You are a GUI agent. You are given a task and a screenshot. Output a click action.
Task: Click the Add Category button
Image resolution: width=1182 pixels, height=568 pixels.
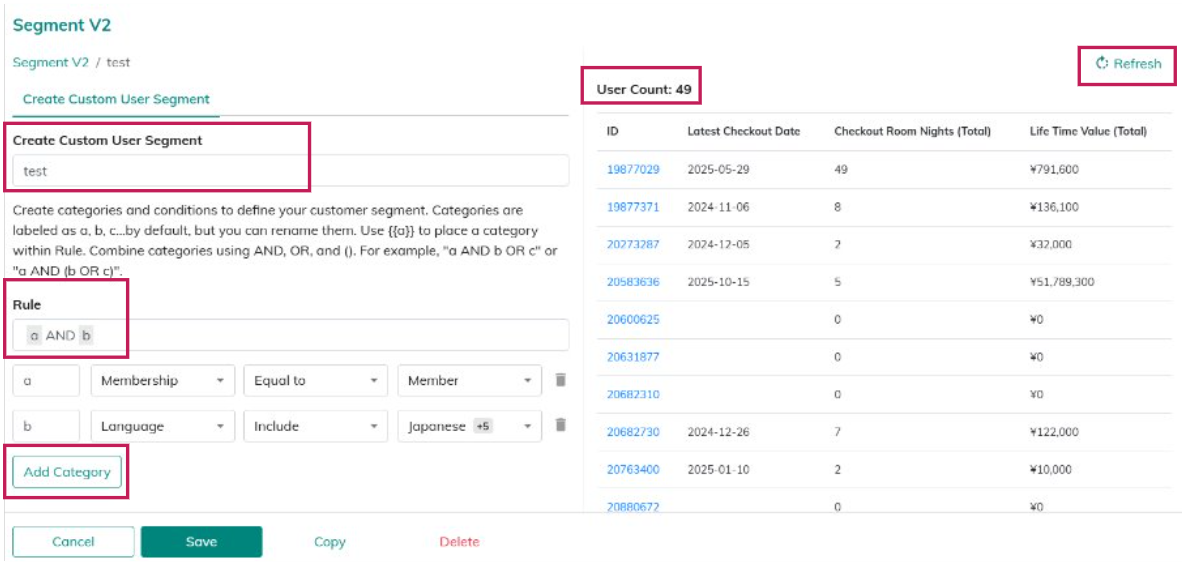point(67,472)
